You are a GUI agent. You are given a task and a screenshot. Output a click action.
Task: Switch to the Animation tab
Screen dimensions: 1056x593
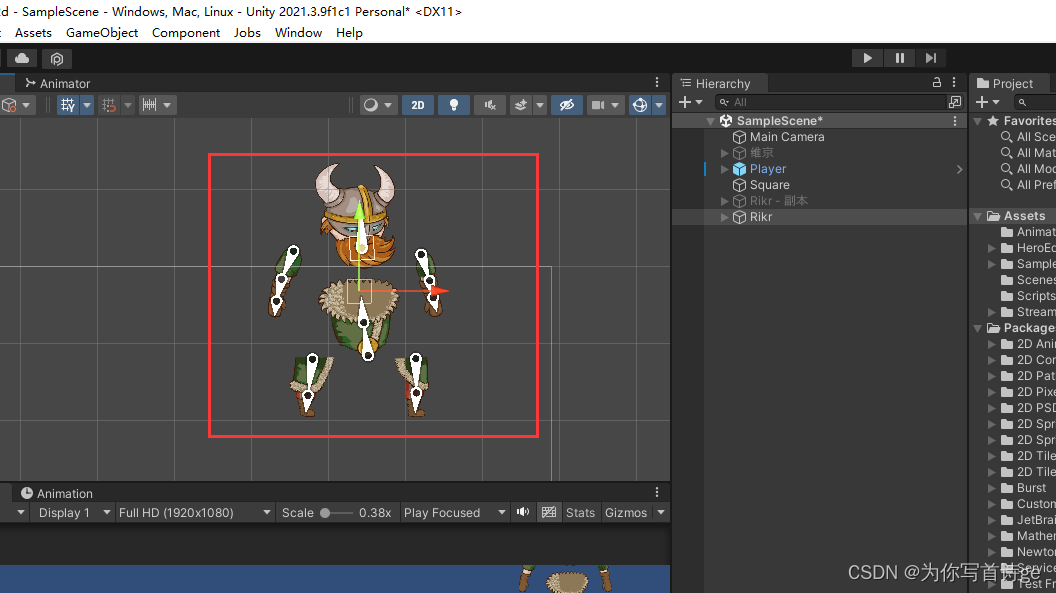(x=57, y=493)
